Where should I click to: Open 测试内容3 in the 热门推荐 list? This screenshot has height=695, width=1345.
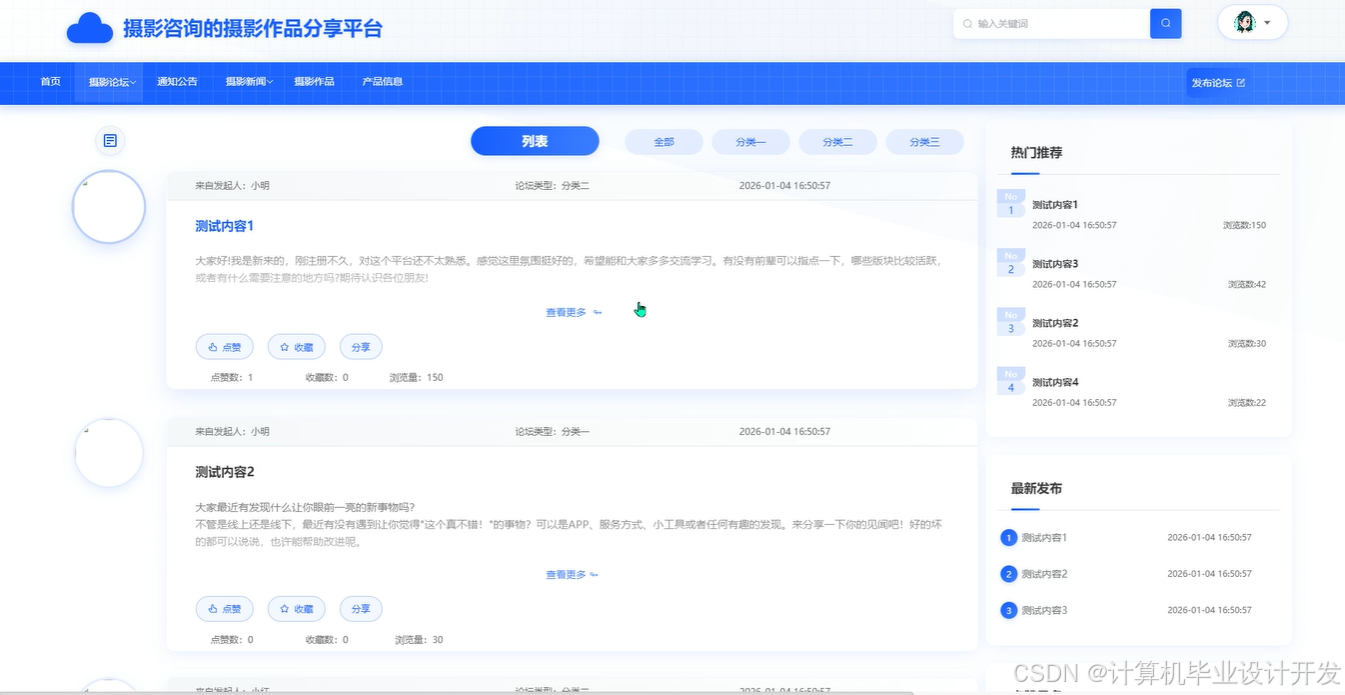tap(1055, 264)
